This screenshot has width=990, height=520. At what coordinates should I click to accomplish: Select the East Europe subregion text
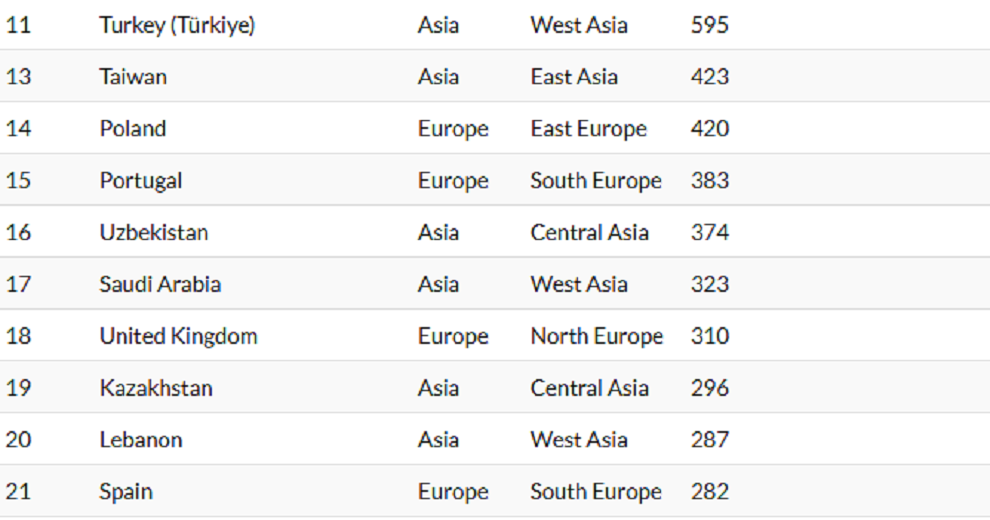[x=588, y=129]
